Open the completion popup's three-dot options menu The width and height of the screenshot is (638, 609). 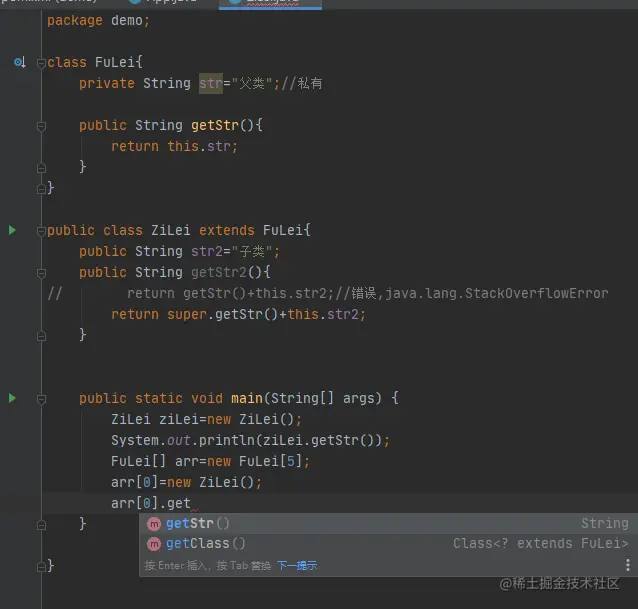coord(628,565)
